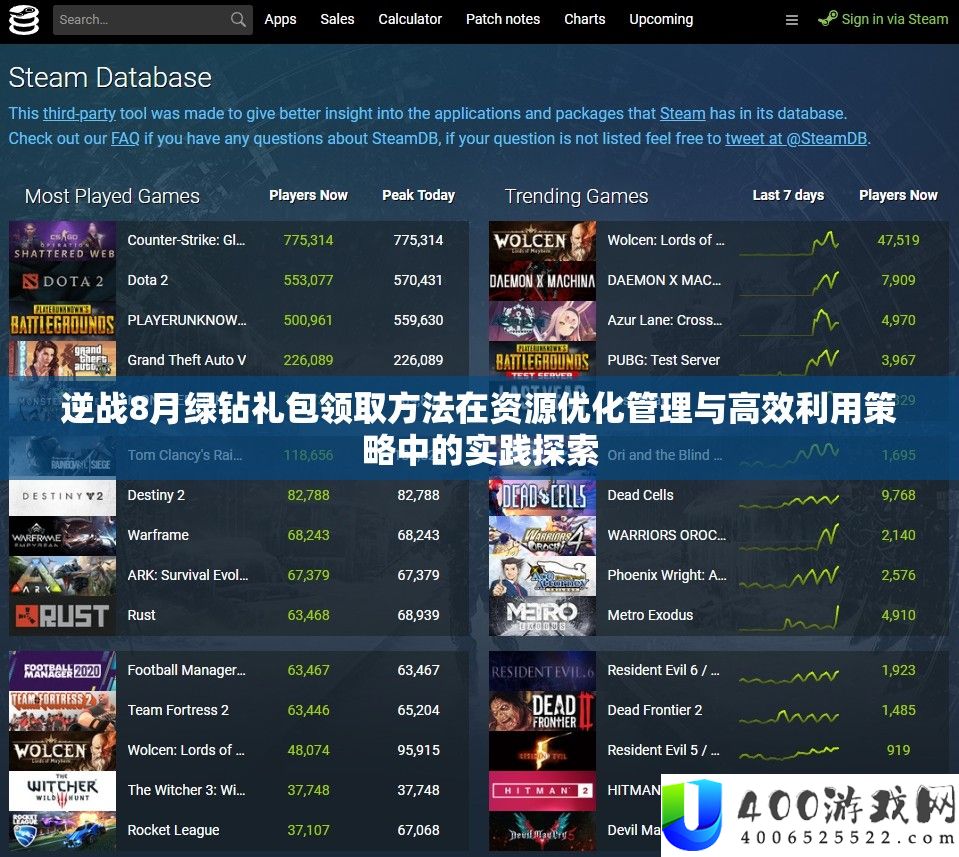Screen dimensions: 959x857
Task: Open the Trending Games heading
Action: [576, 196]
